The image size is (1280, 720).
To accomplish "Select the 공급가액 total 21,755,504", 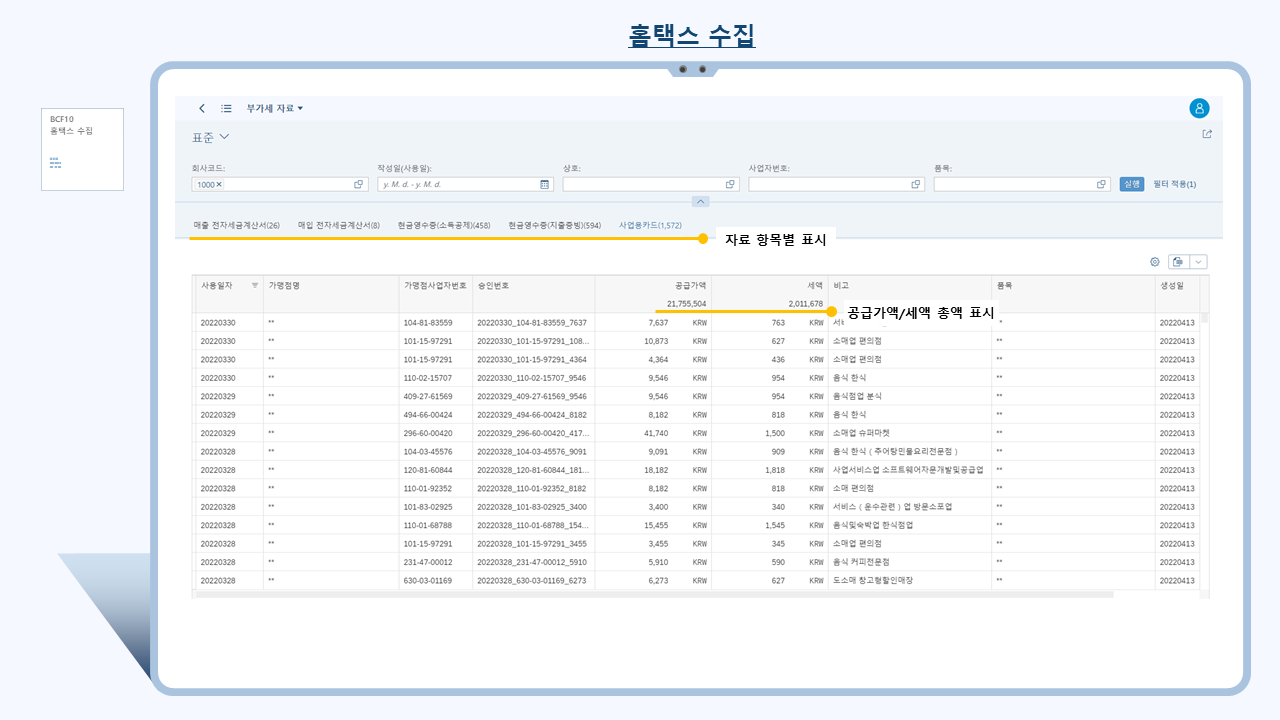I will [687, 304].
